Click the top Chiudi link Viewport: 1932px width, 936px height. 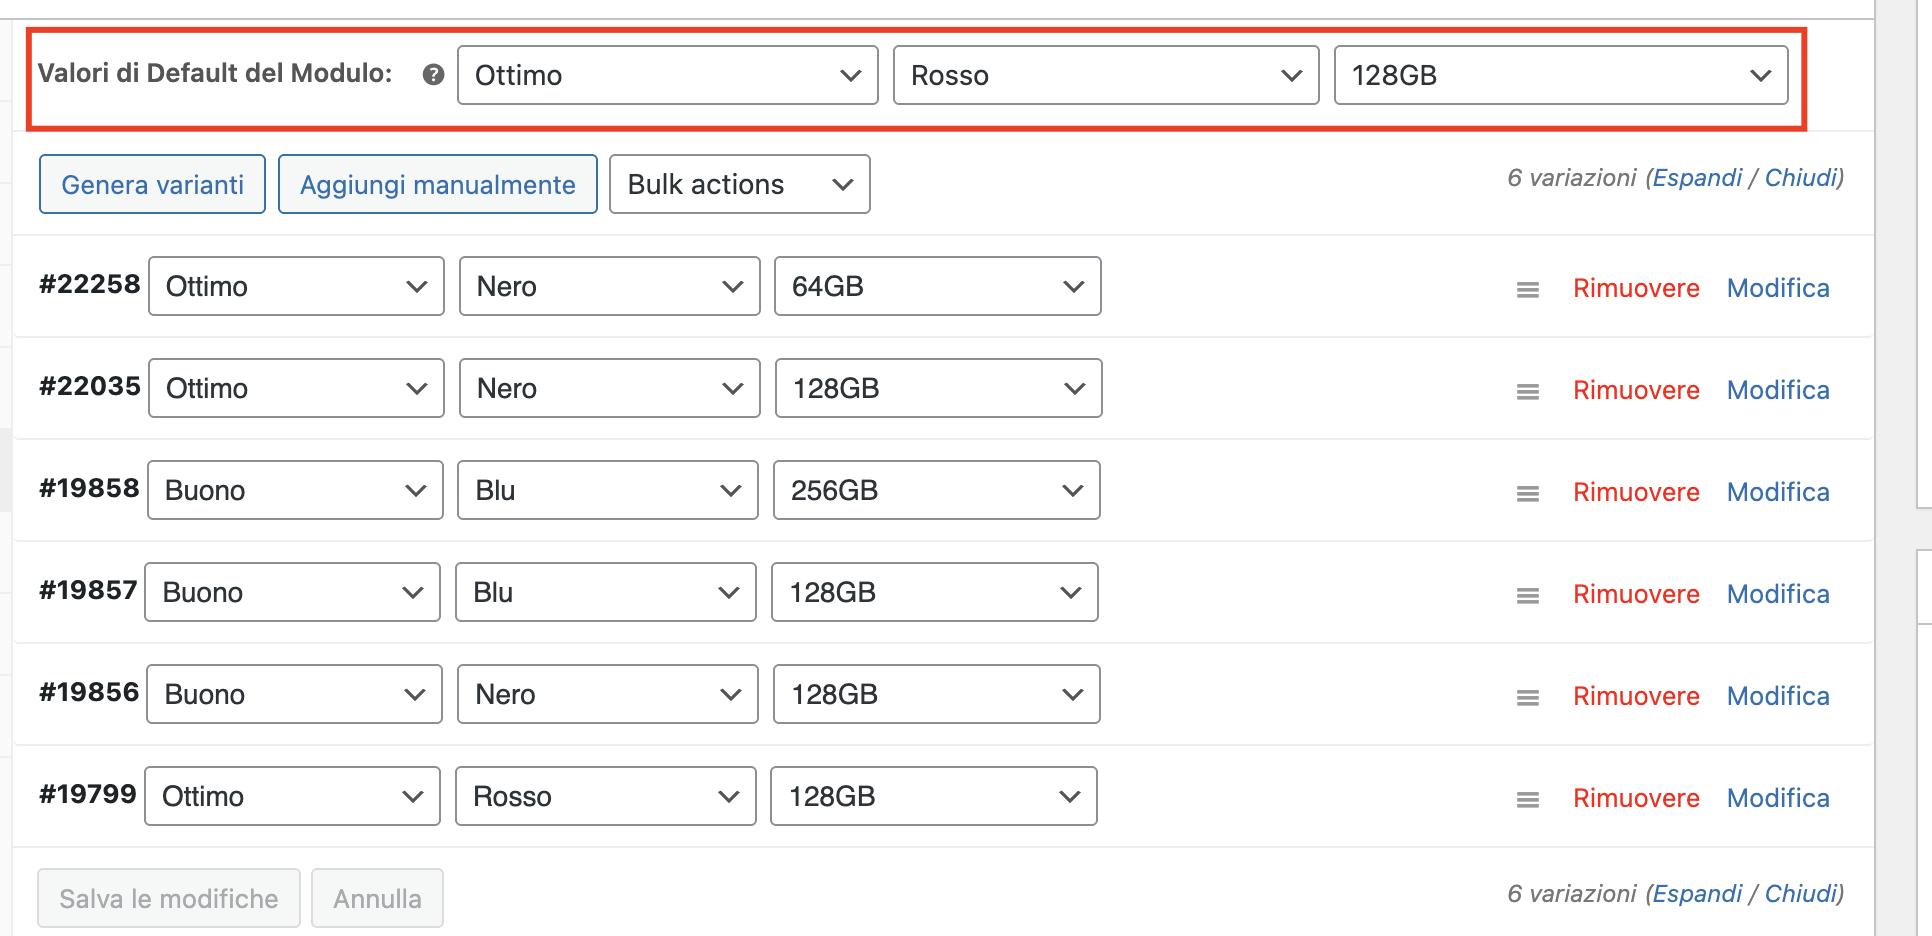point(1802,178)
